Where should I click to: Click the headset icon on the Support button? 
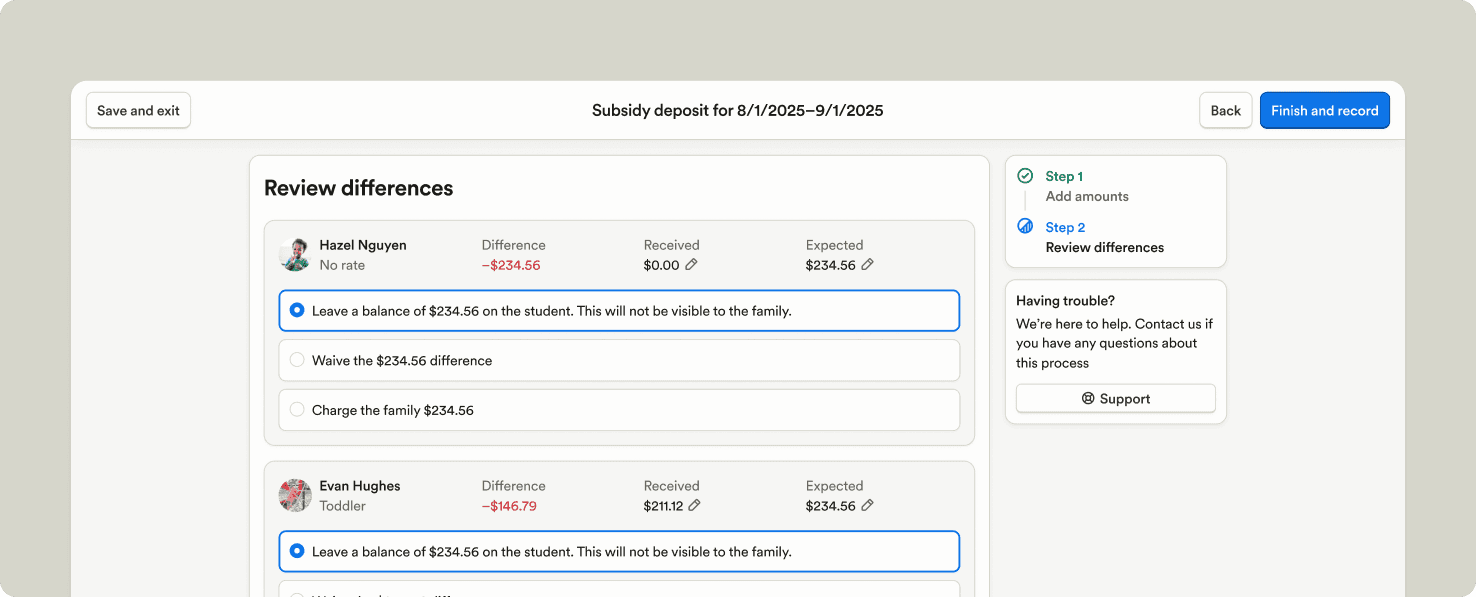(1088, 398)
